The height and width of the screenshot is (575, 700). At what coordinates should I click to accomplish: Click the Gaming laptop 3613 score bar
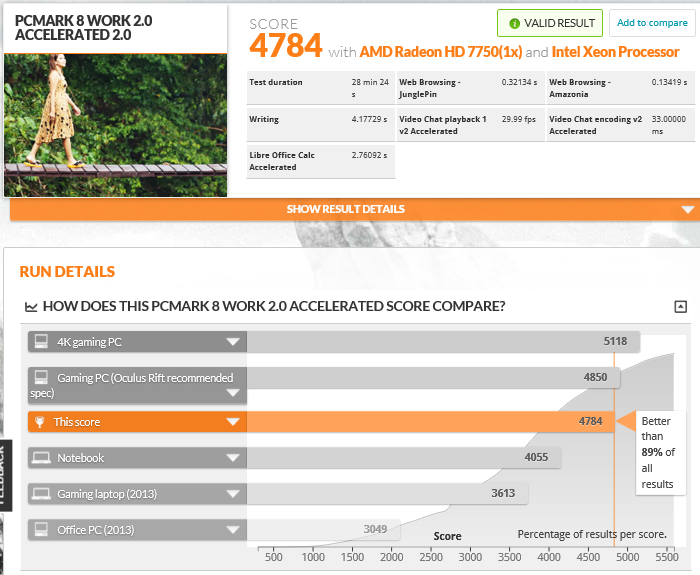pos(388,494)
